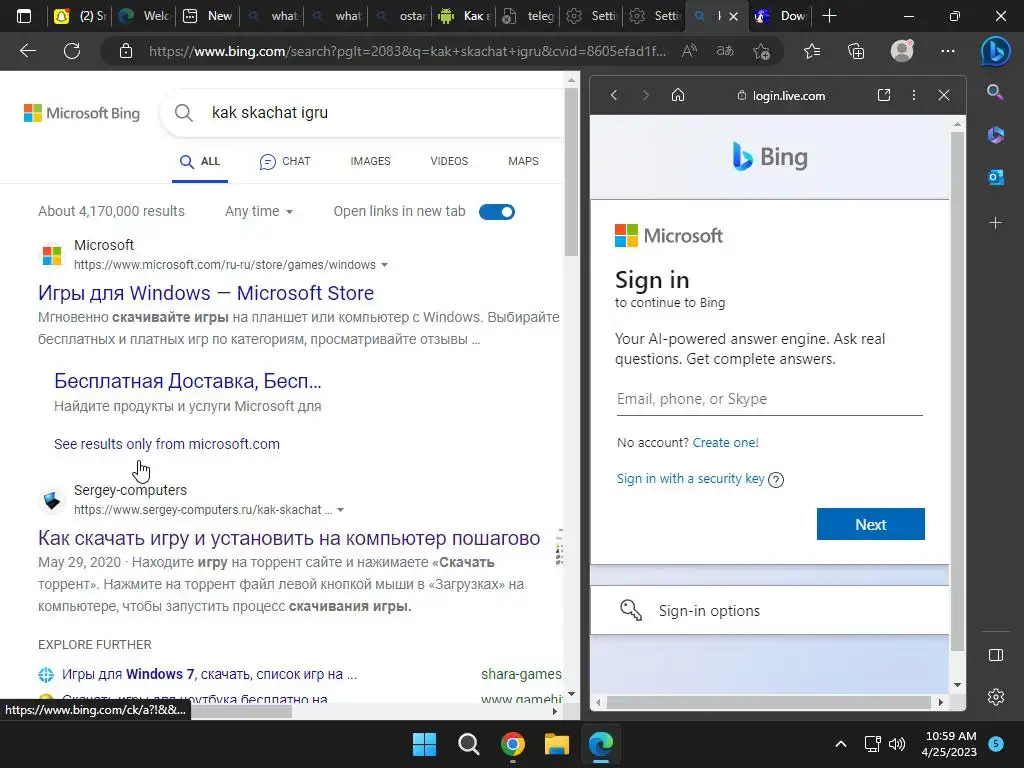Open sidebar page in new tab

coord(884,95)
